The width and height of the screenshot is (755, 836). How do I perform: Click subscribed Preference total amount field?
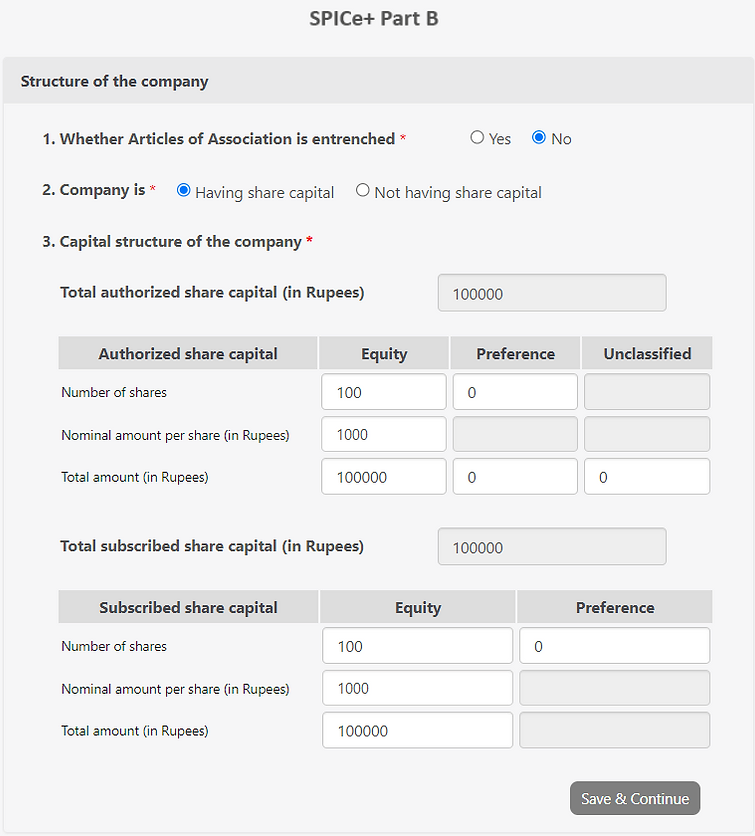pos(615,730)
